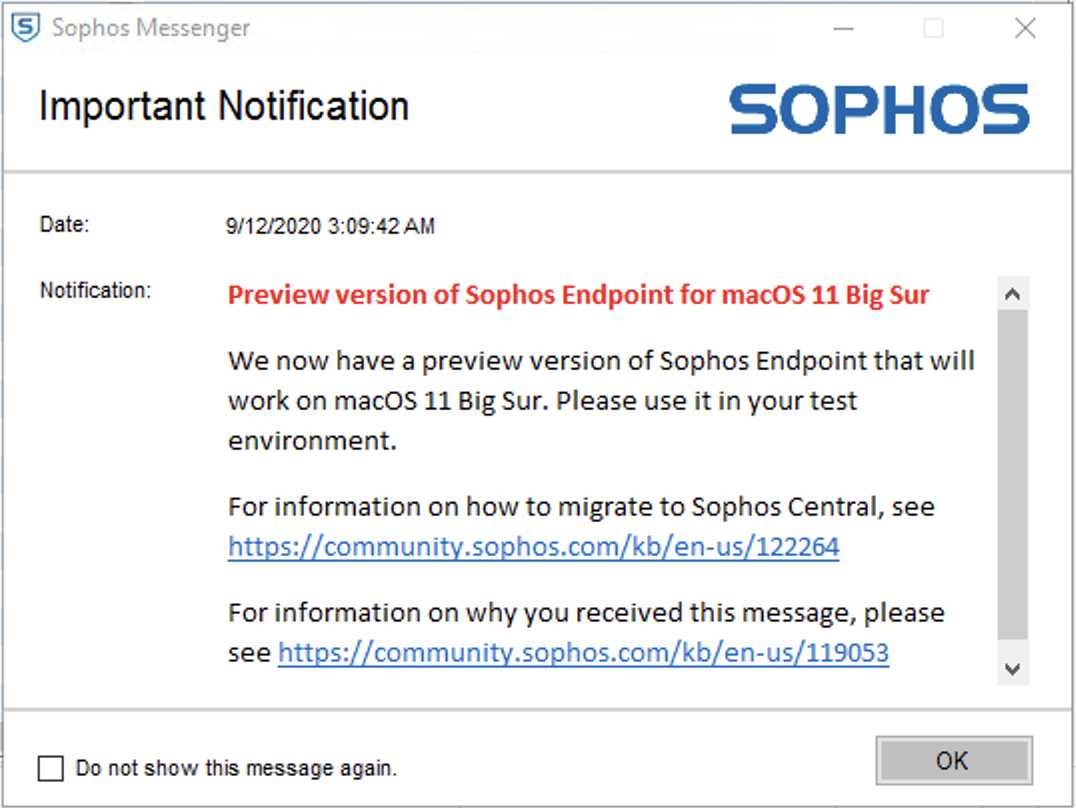Click the date value 9/12/2020 3:09:42 AM
This screenshot has width=1076, height=808.
click(330, 226)
